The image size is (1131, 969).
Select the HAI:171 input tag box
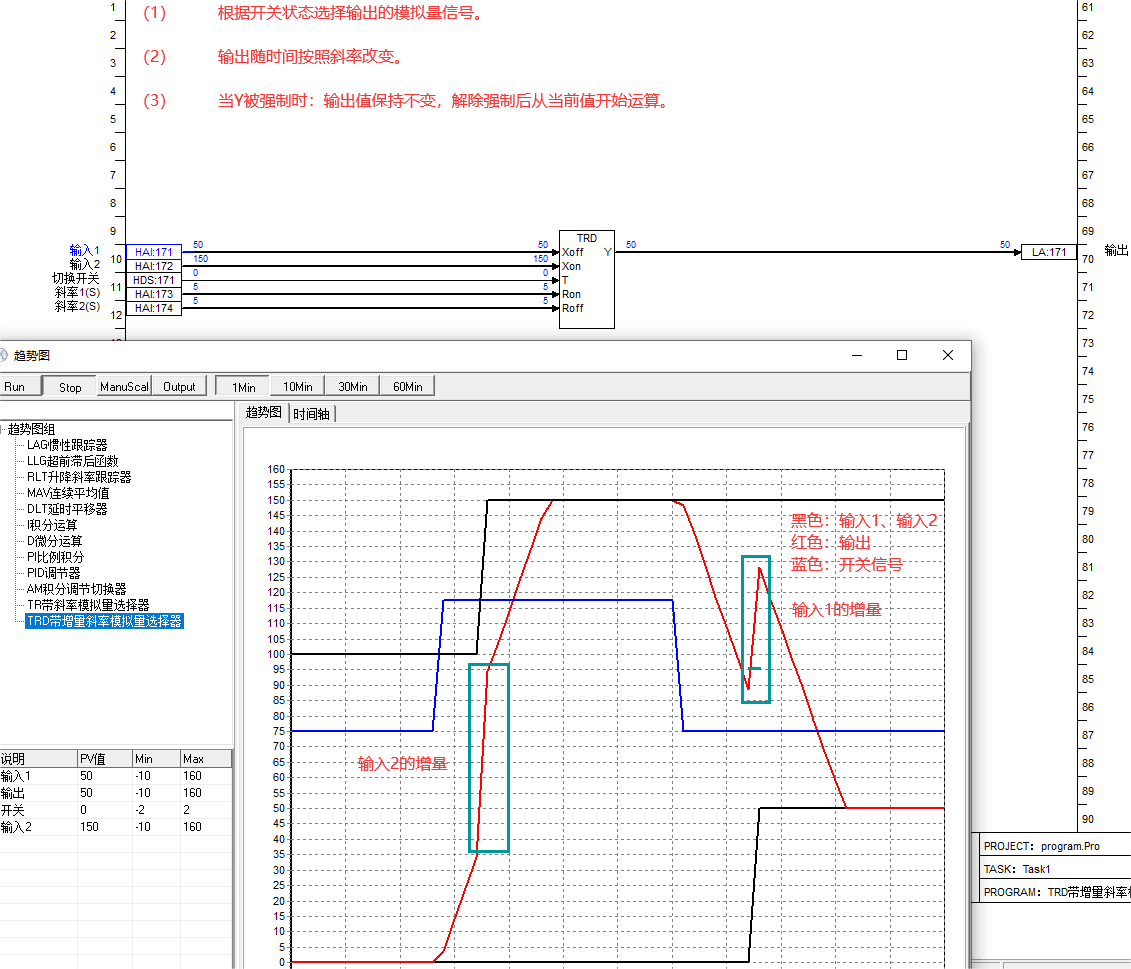click(x=154, y=252)
